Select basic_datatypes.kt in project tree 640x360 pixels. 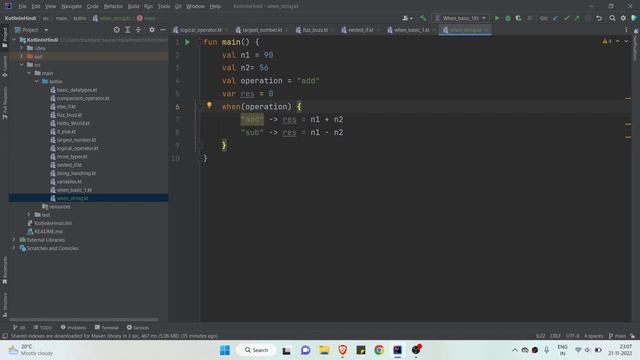coord(76,90)
